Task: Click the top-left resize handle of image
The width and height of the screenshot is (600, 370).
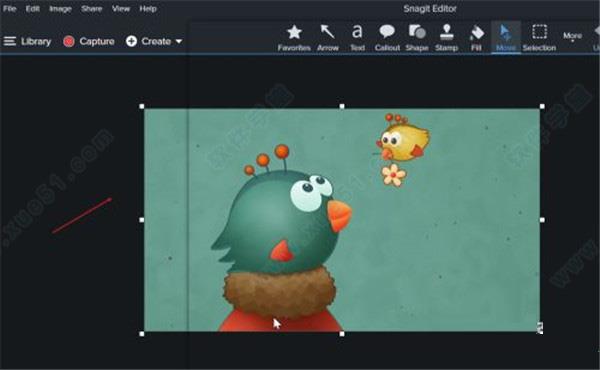Action: click(x=142, y=106)
